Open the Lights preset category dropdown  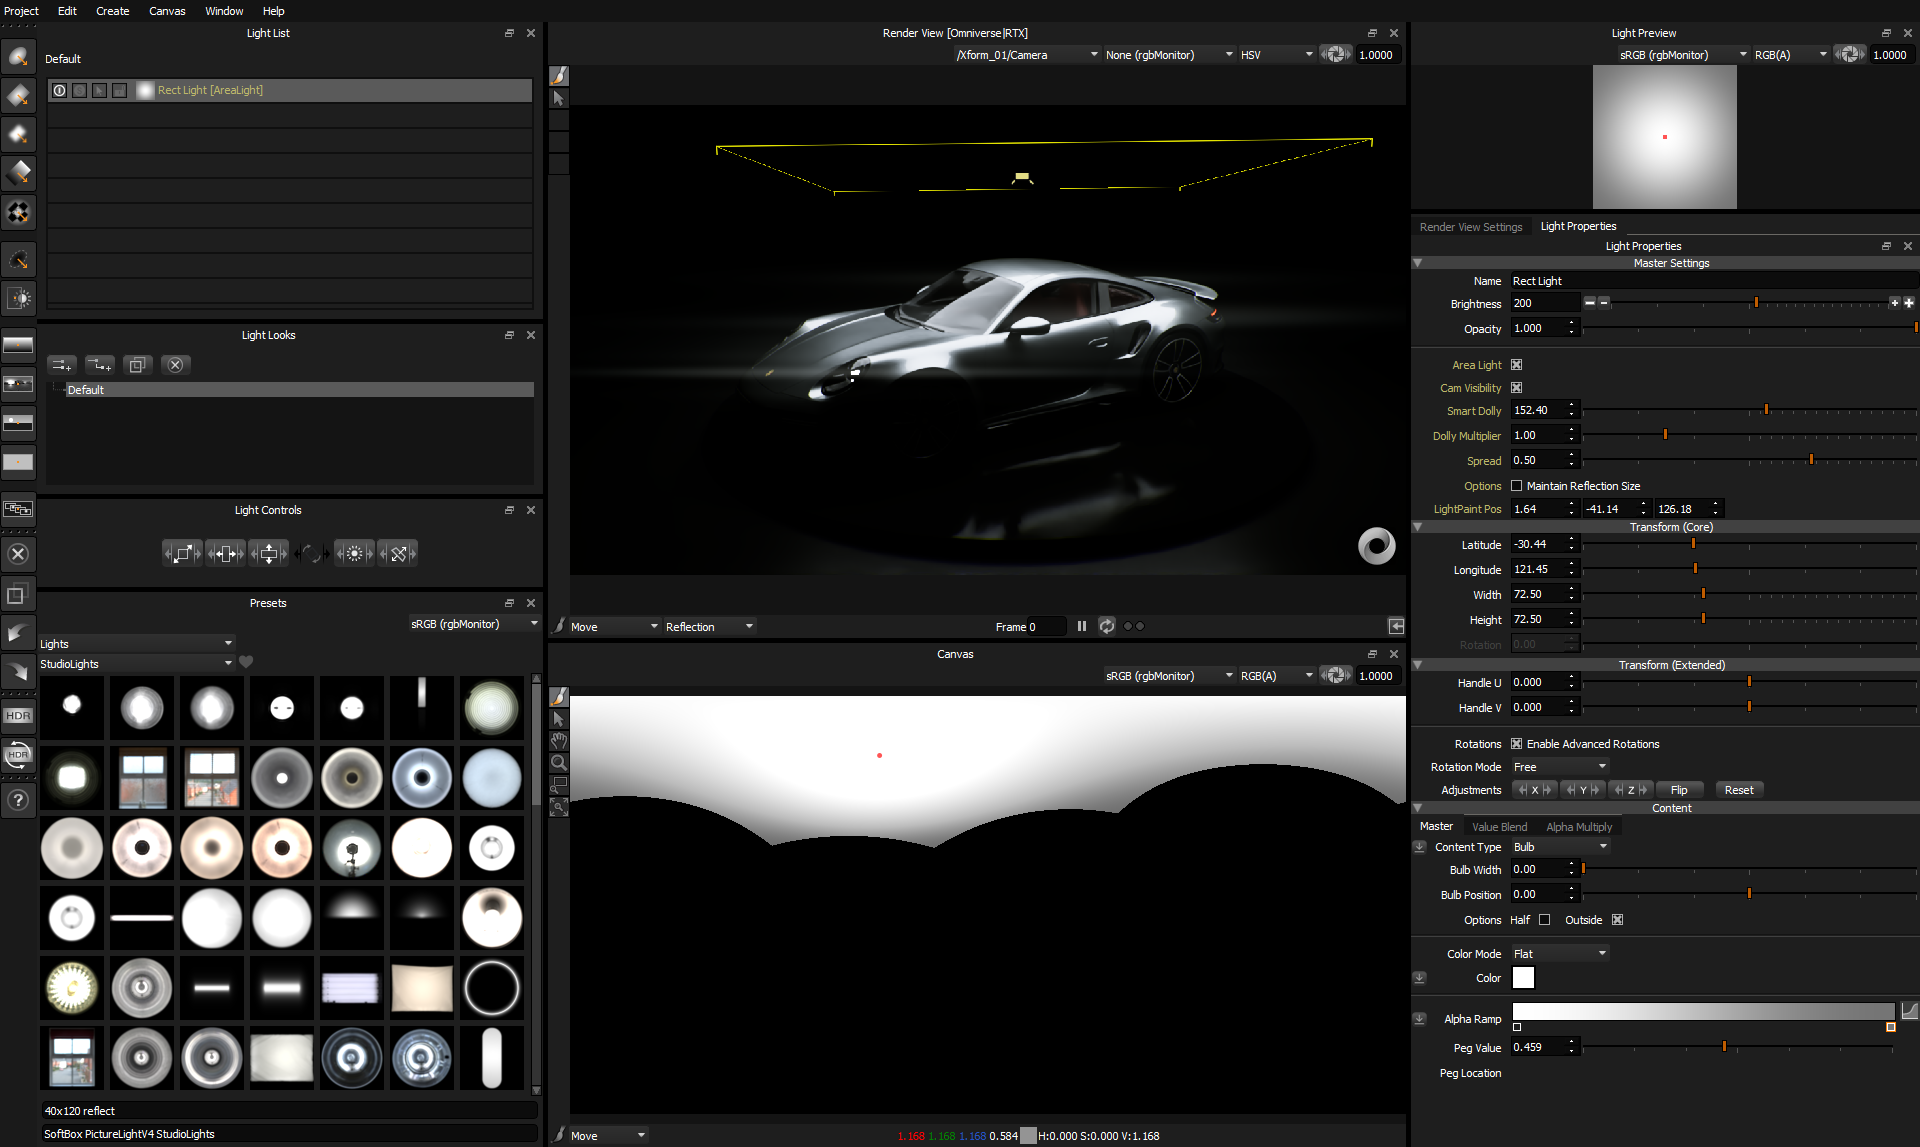[137, 643]
